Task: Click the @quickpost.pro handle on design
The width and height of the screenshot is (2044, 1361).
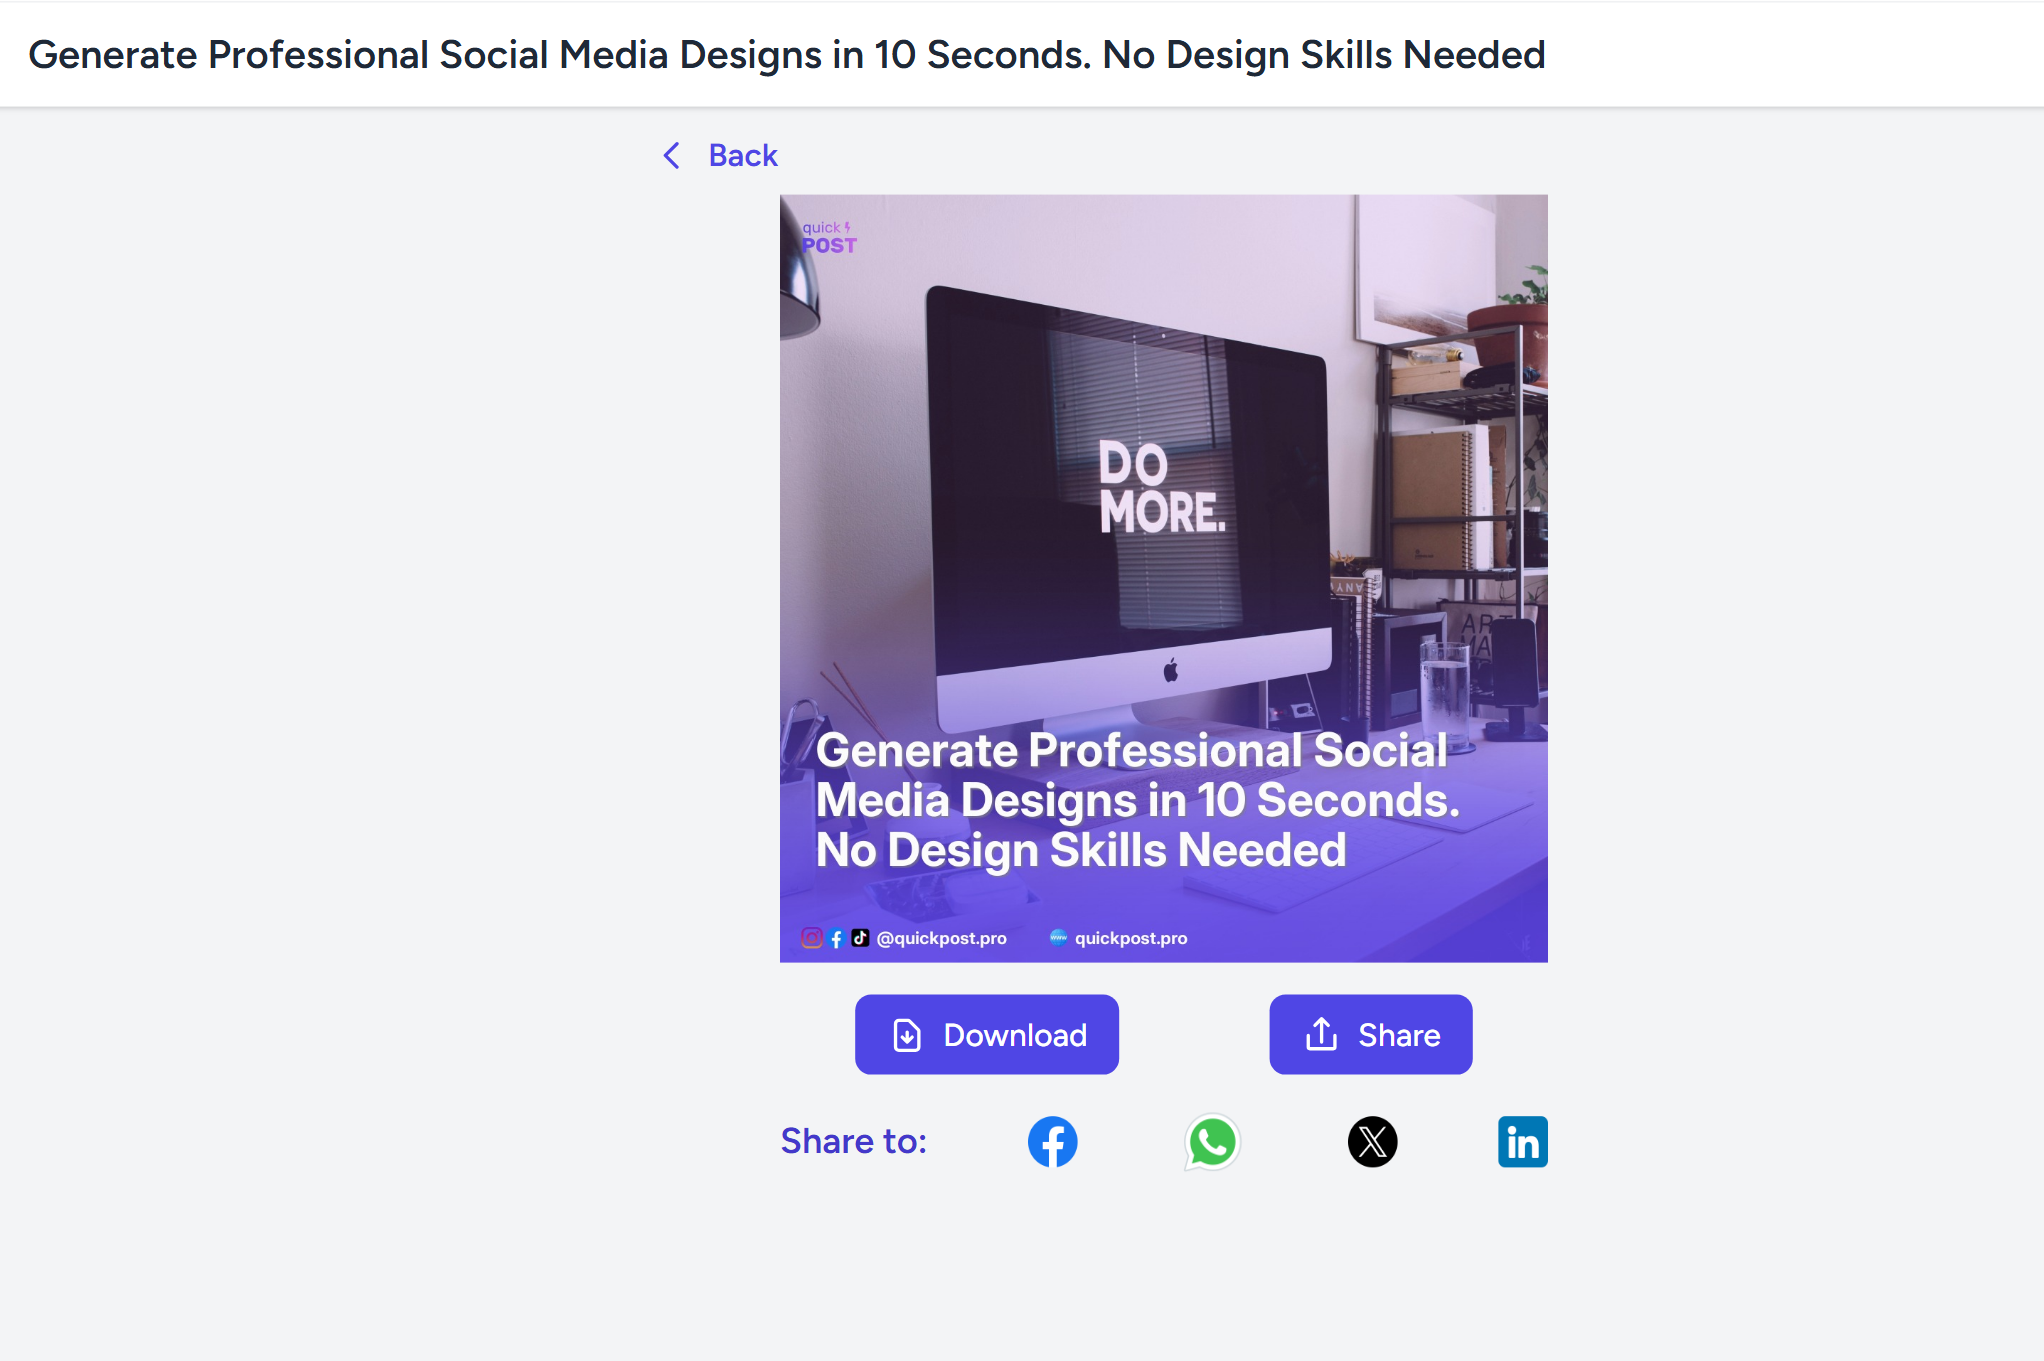Action: (x=941, y=938)
